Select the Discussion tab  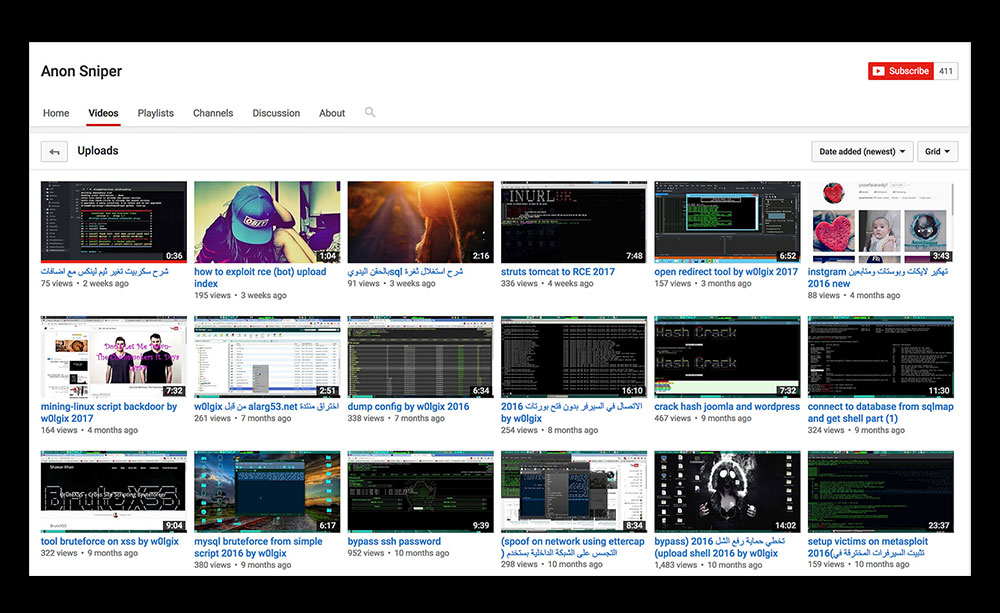pos(276,113)
